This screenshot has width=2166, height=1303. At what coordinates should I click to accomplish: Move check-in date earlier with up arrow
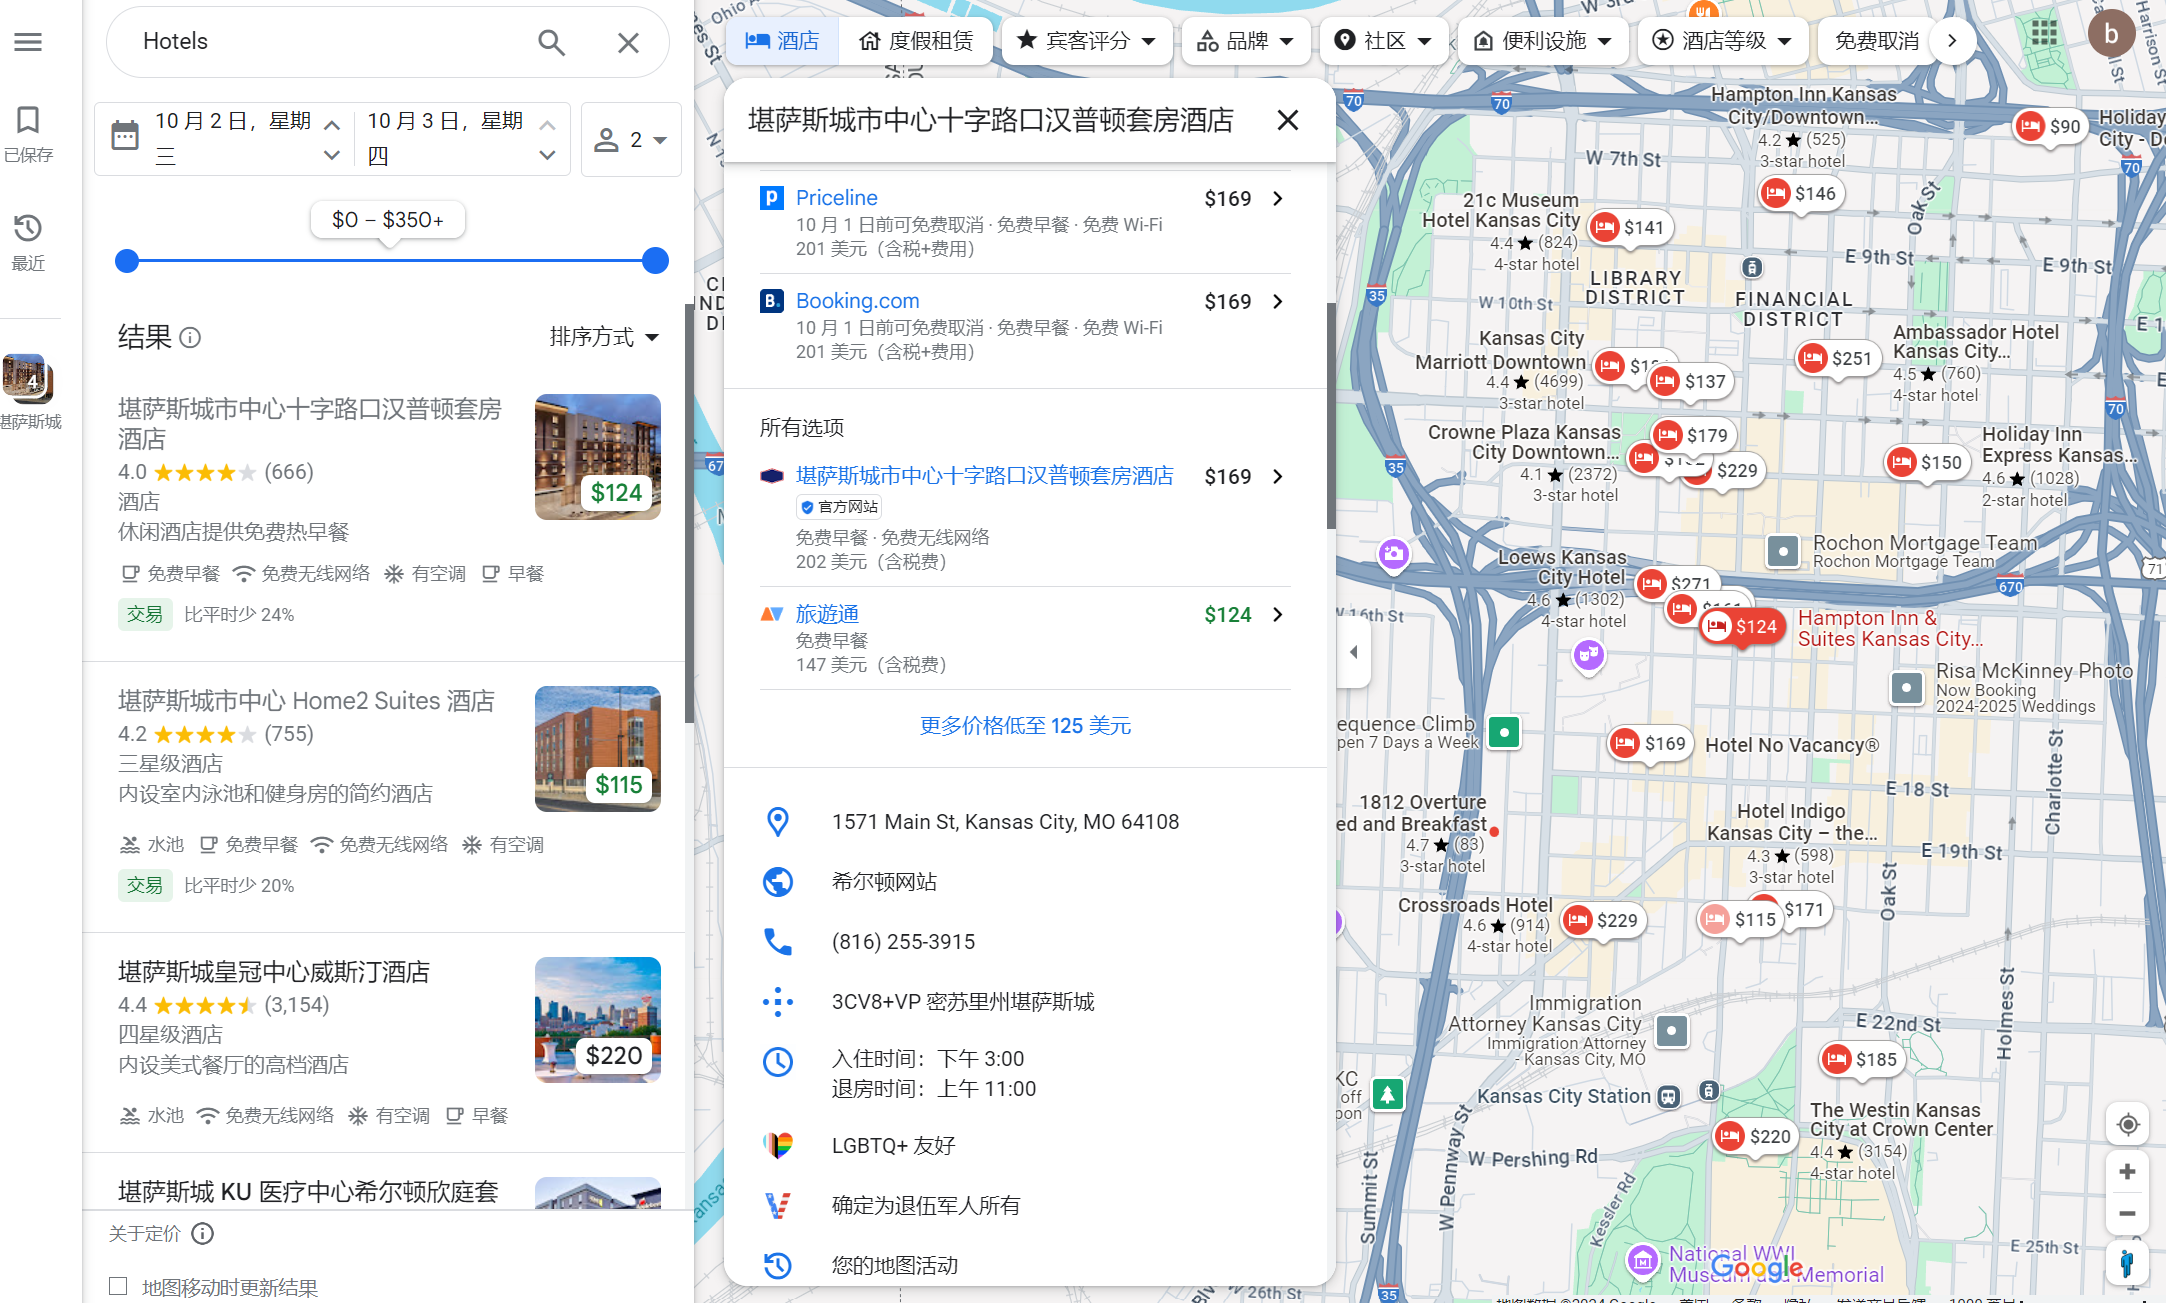point(332,125)
